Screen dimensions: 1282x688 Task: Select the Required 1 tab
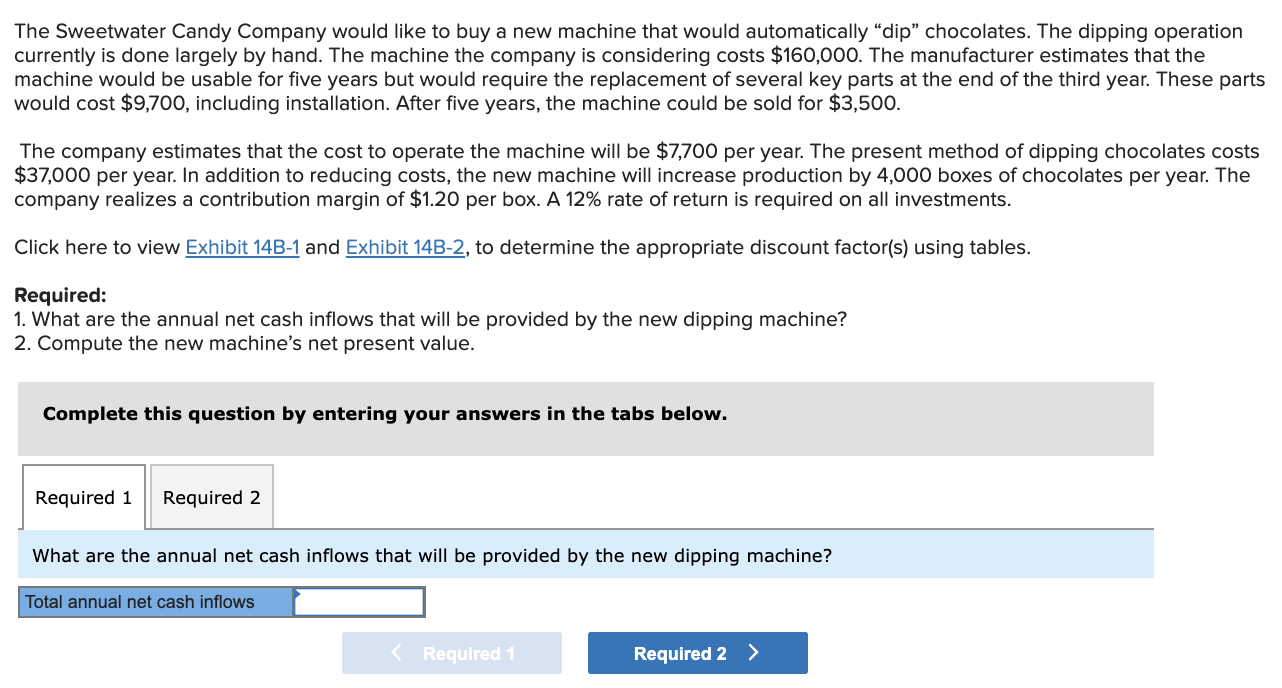[83, 496]
